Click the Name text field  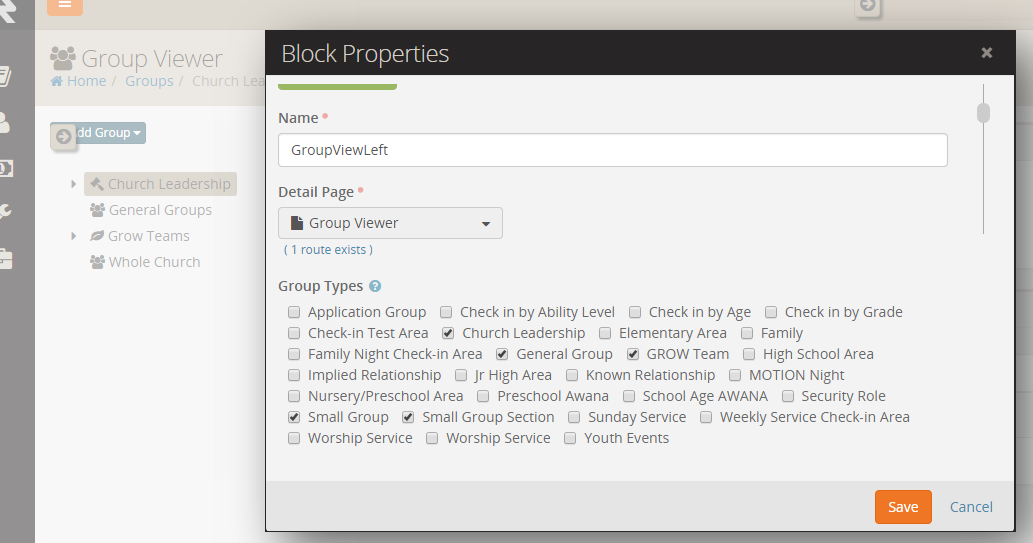click(x=612, y=150)
